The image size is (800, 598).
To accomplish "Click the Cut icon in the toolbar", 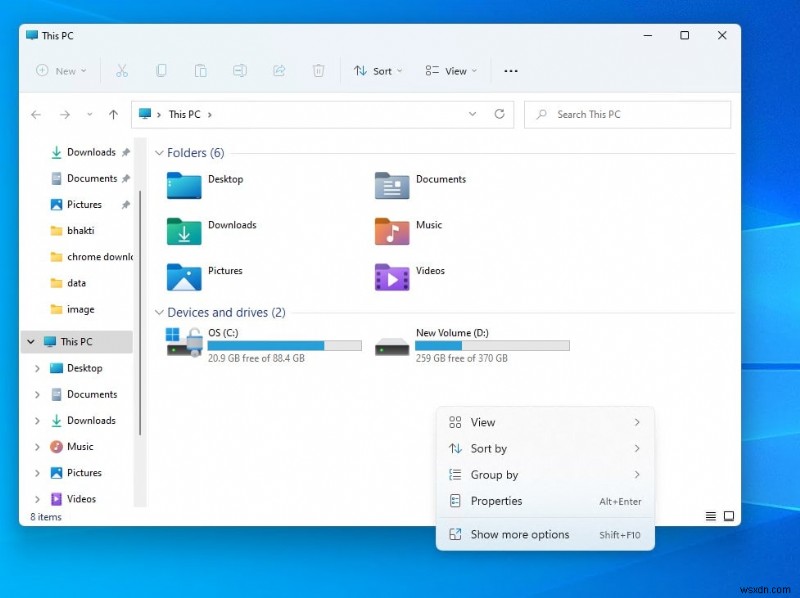I will (x=122, y=71).
